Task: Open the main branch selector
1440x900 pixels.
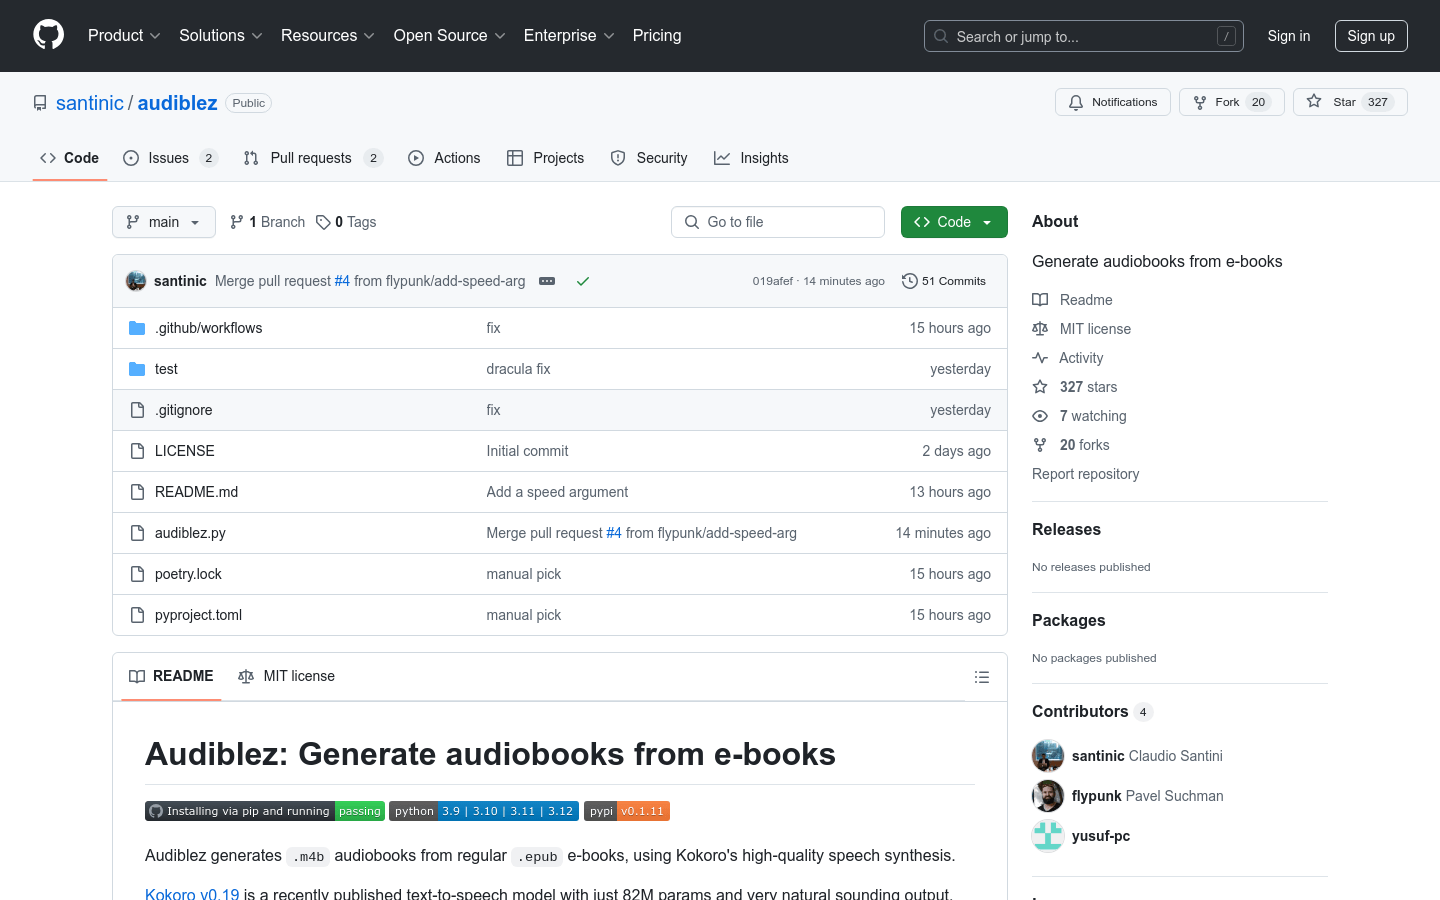Action: pyautogui.click(x=164, y=222)
